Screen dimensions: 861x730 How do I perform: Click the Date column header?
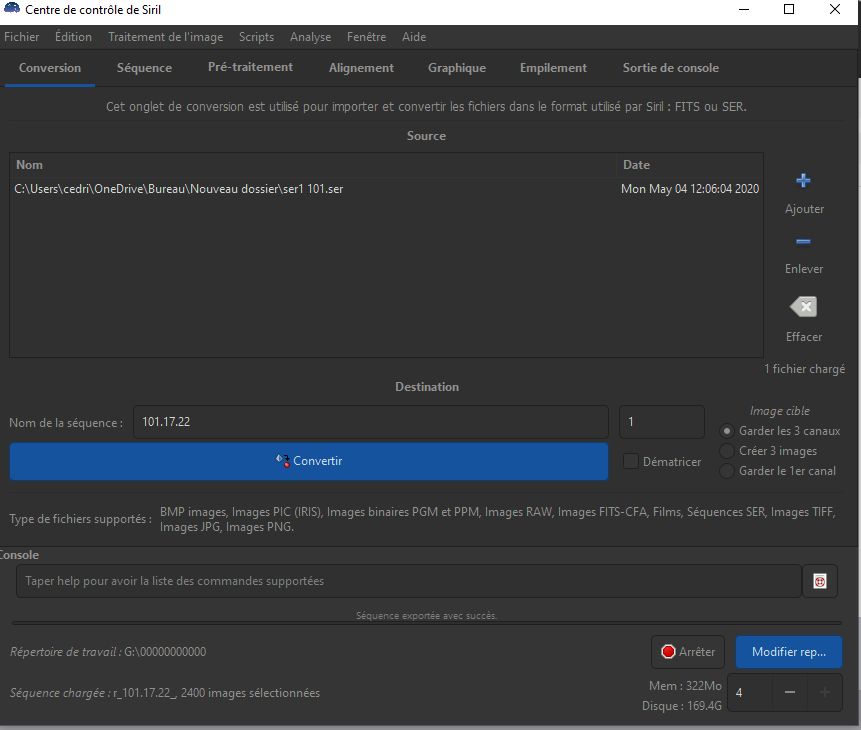tap(690, 165)
